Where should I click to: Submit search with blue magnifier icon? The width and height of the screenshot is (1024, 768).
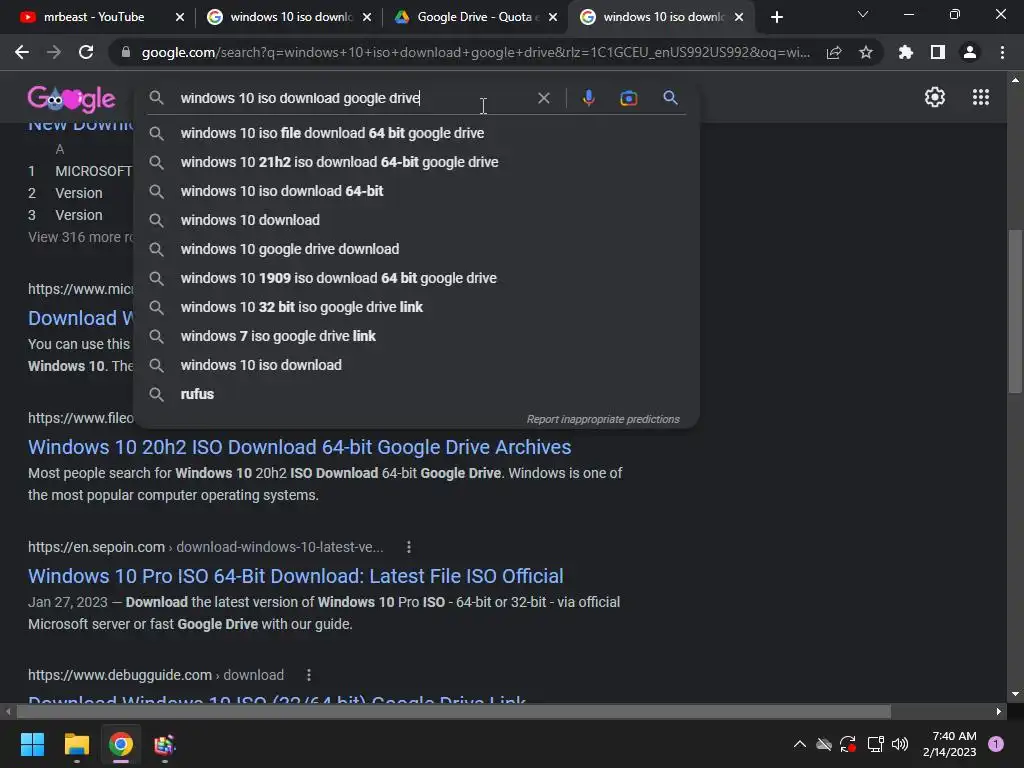point(670,98)
